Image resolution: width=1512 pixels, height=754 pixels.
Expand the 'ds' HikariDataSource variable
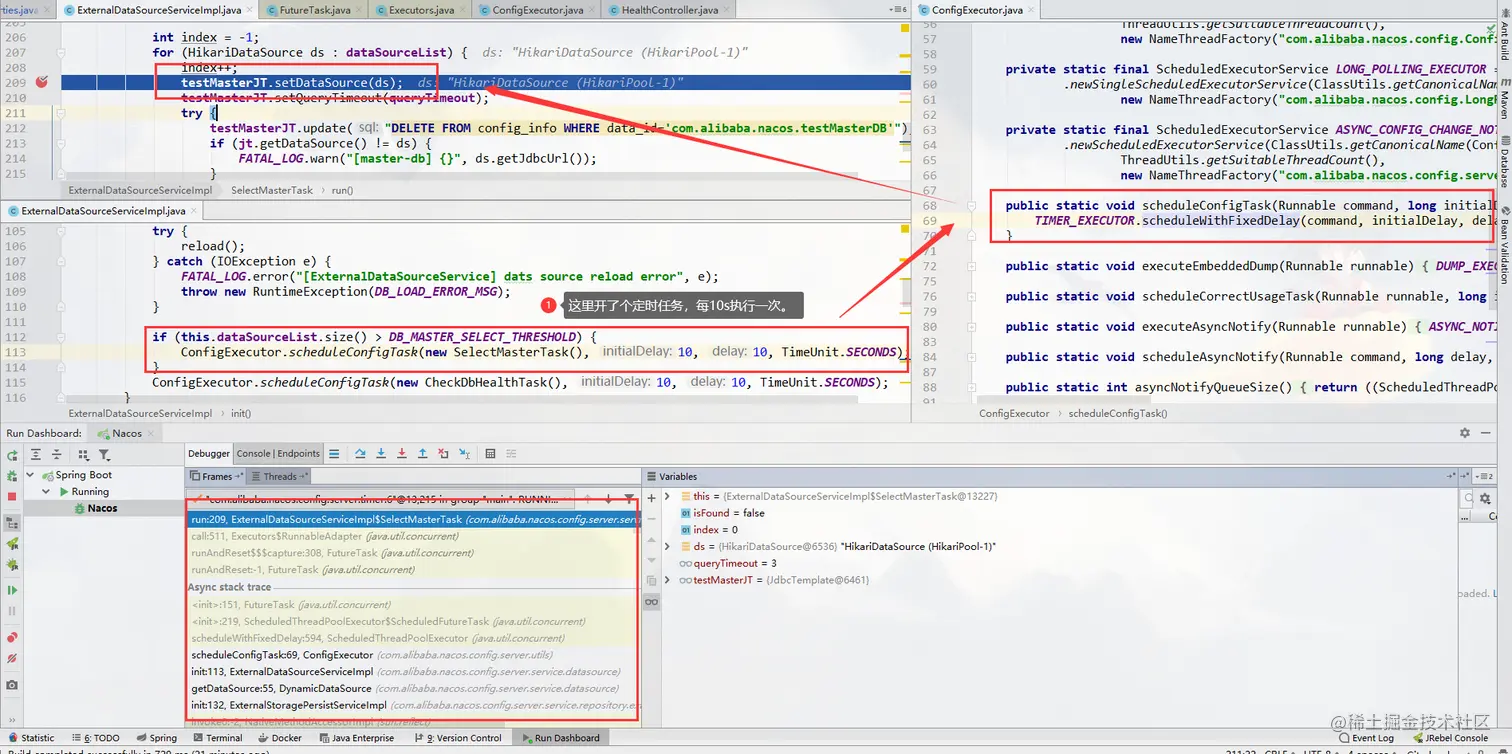(x=668, y=546)
